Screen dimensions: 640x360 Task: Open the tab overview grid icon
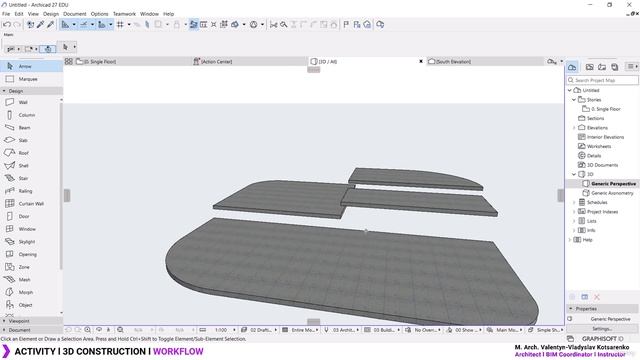point(69,62)
